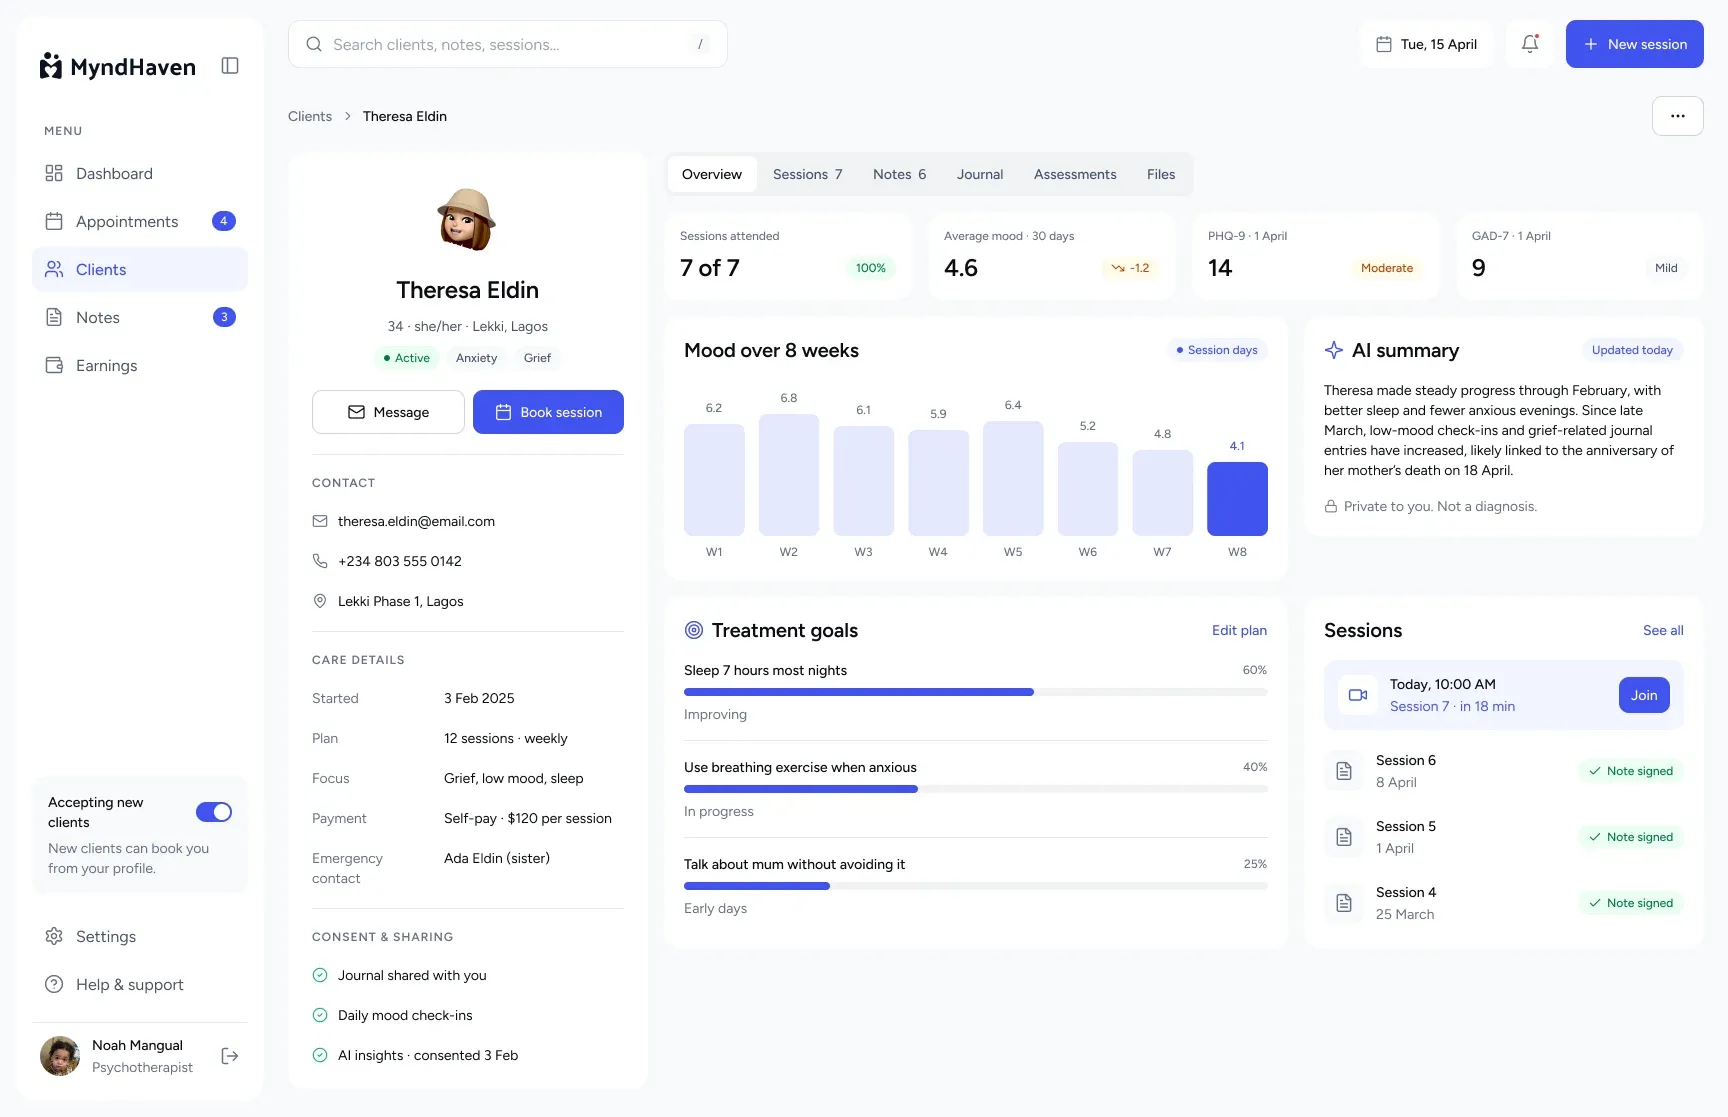
Task: Switch to the Notes tab
Action: click(900, 174)
